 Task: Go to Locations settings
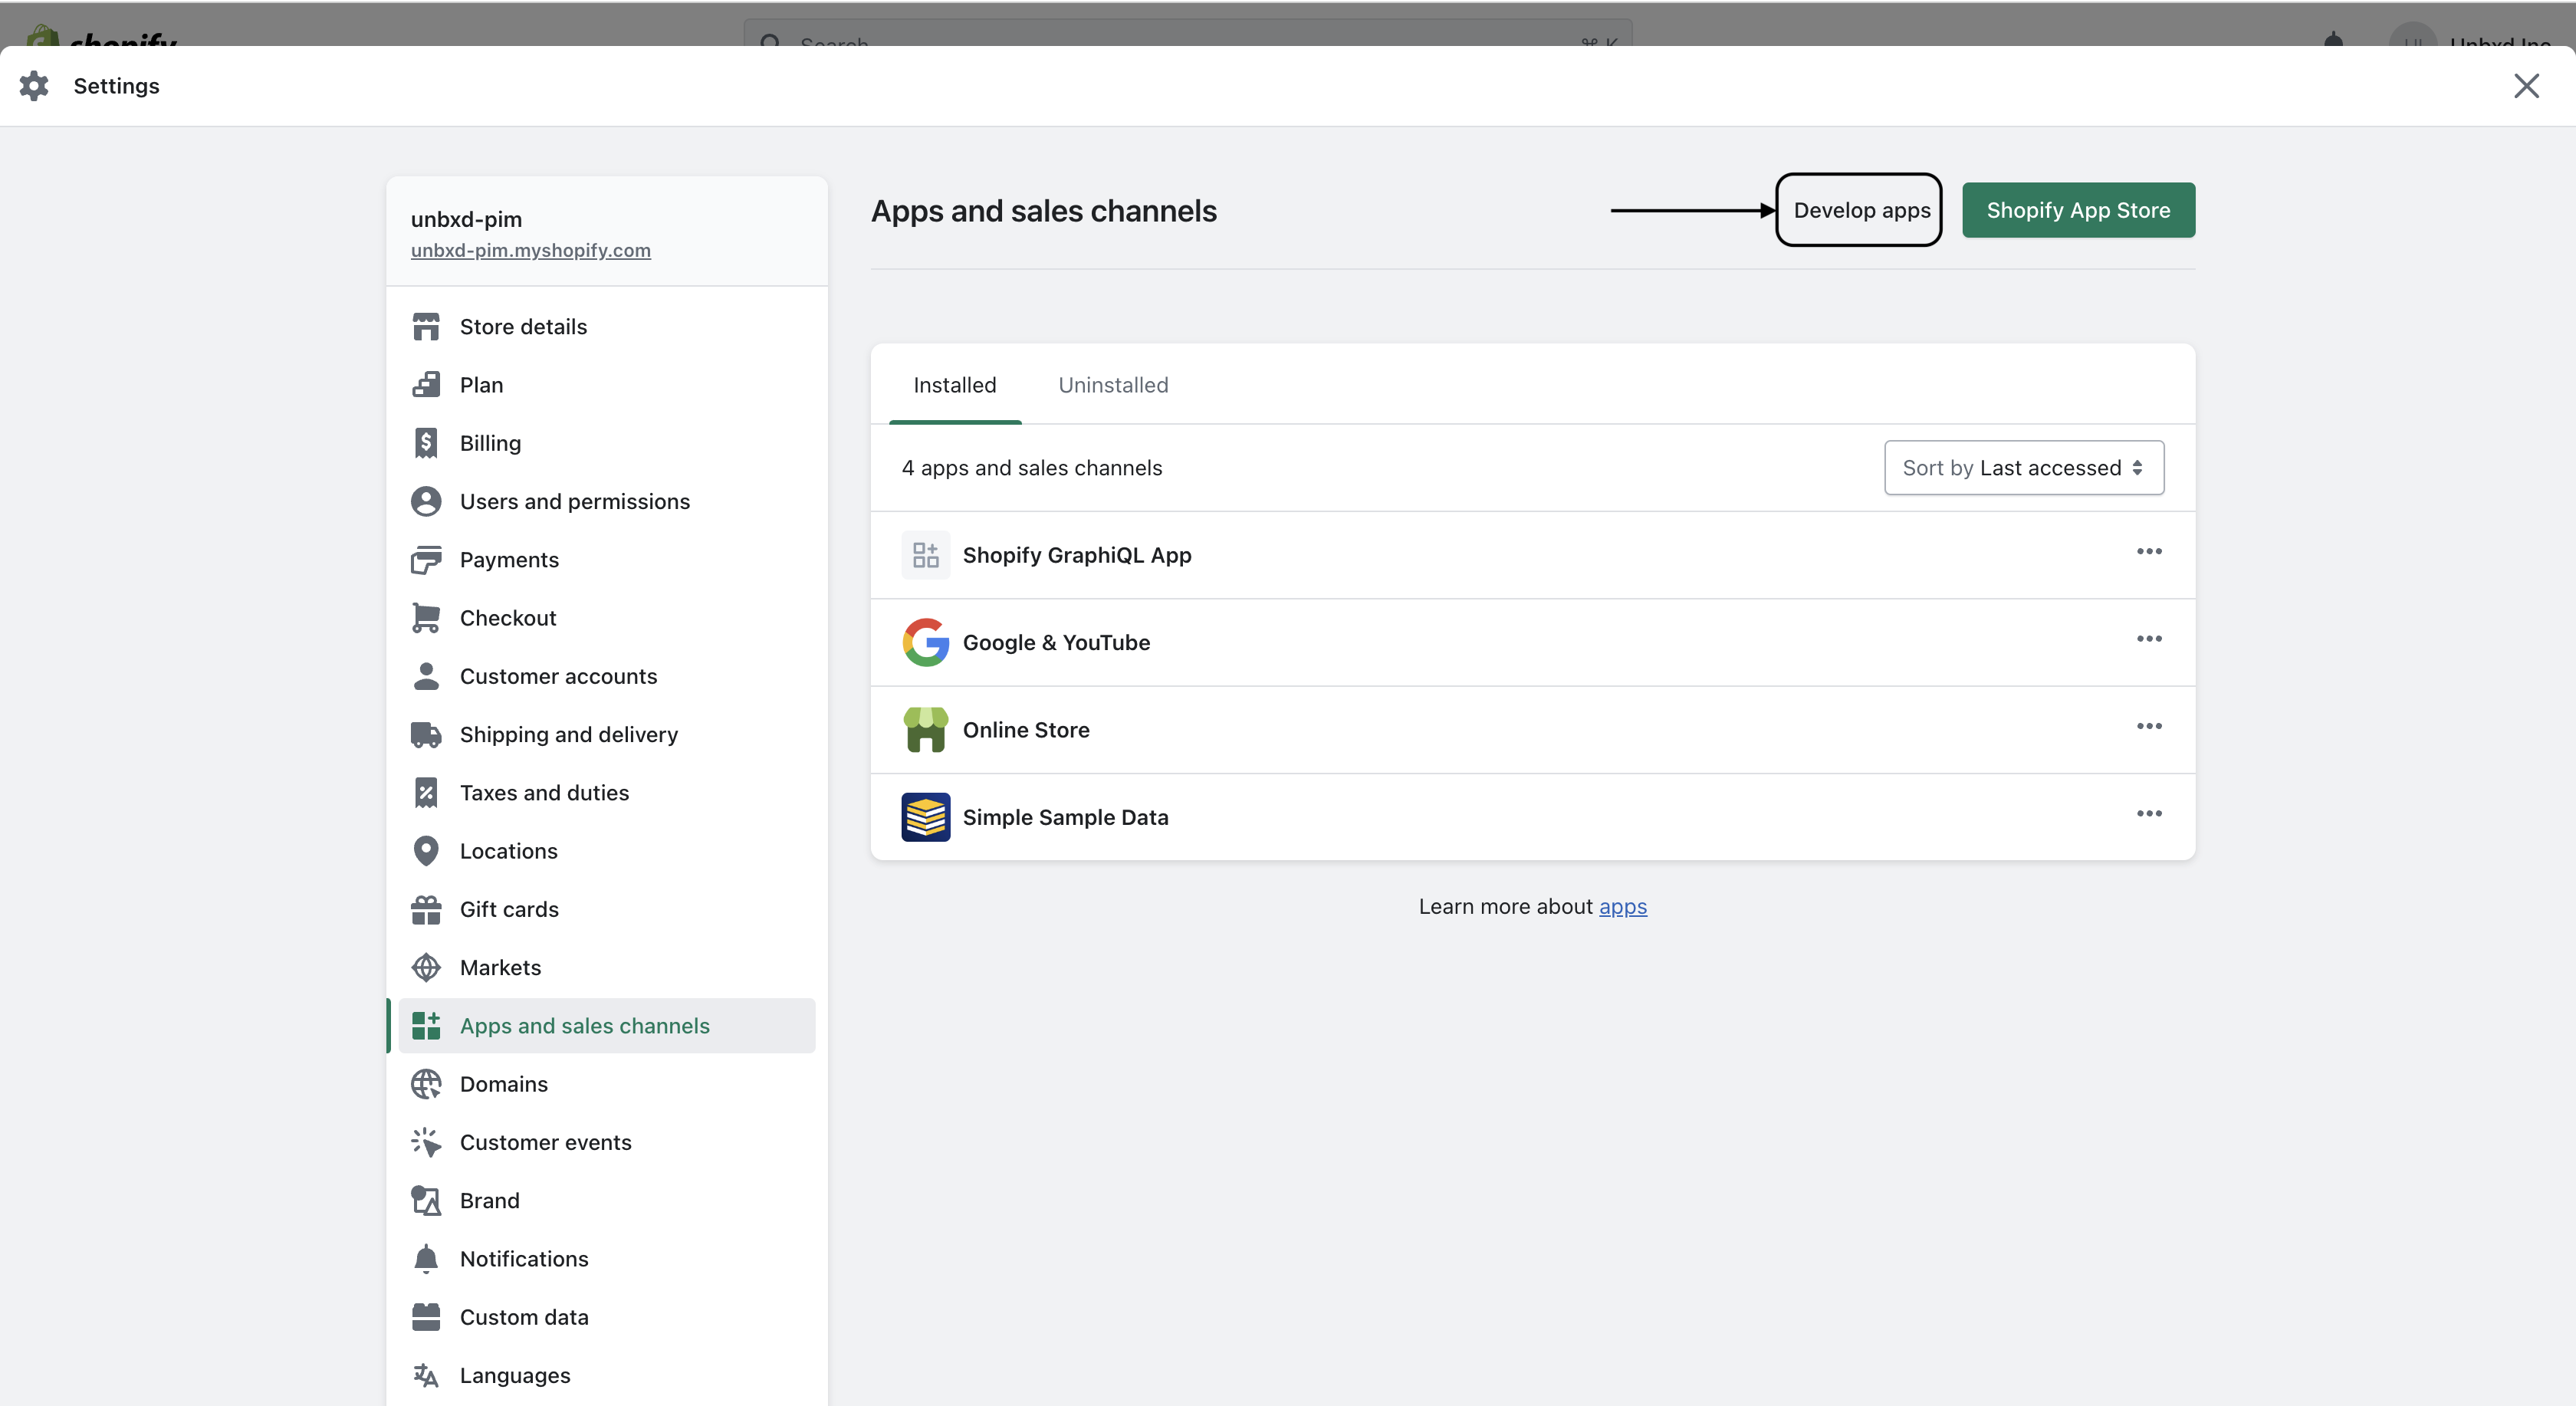[x=607, y=851]
